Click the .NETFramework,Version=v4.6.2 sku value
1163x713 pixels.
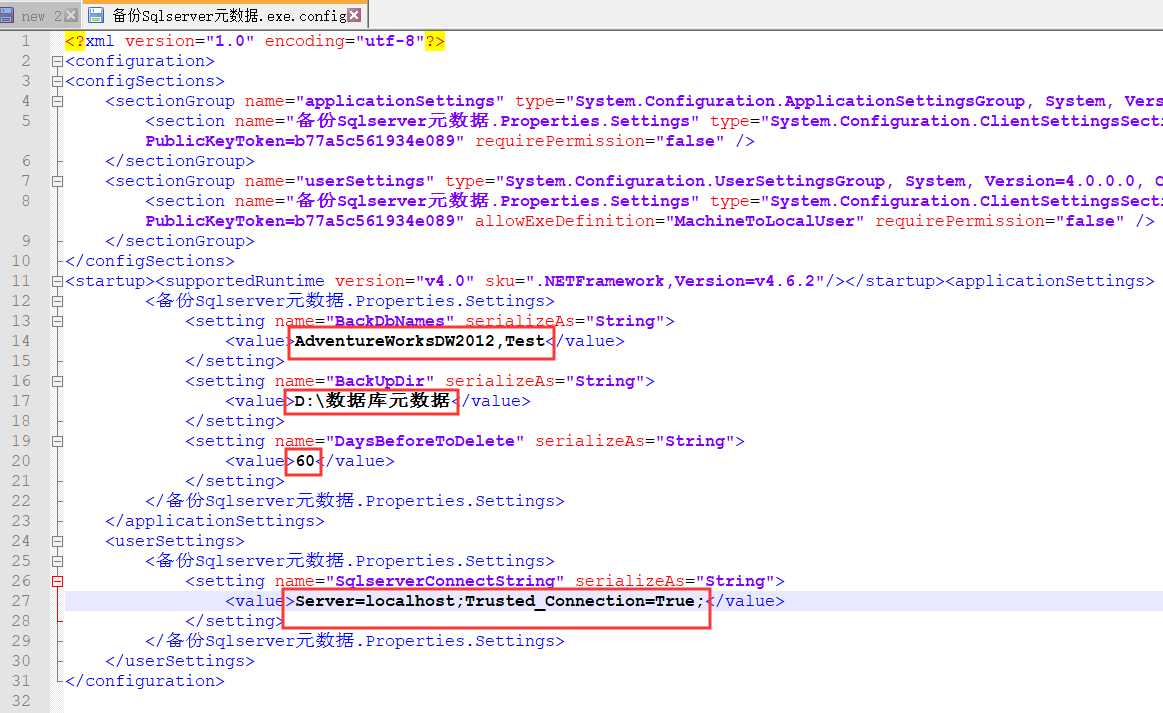675,281
